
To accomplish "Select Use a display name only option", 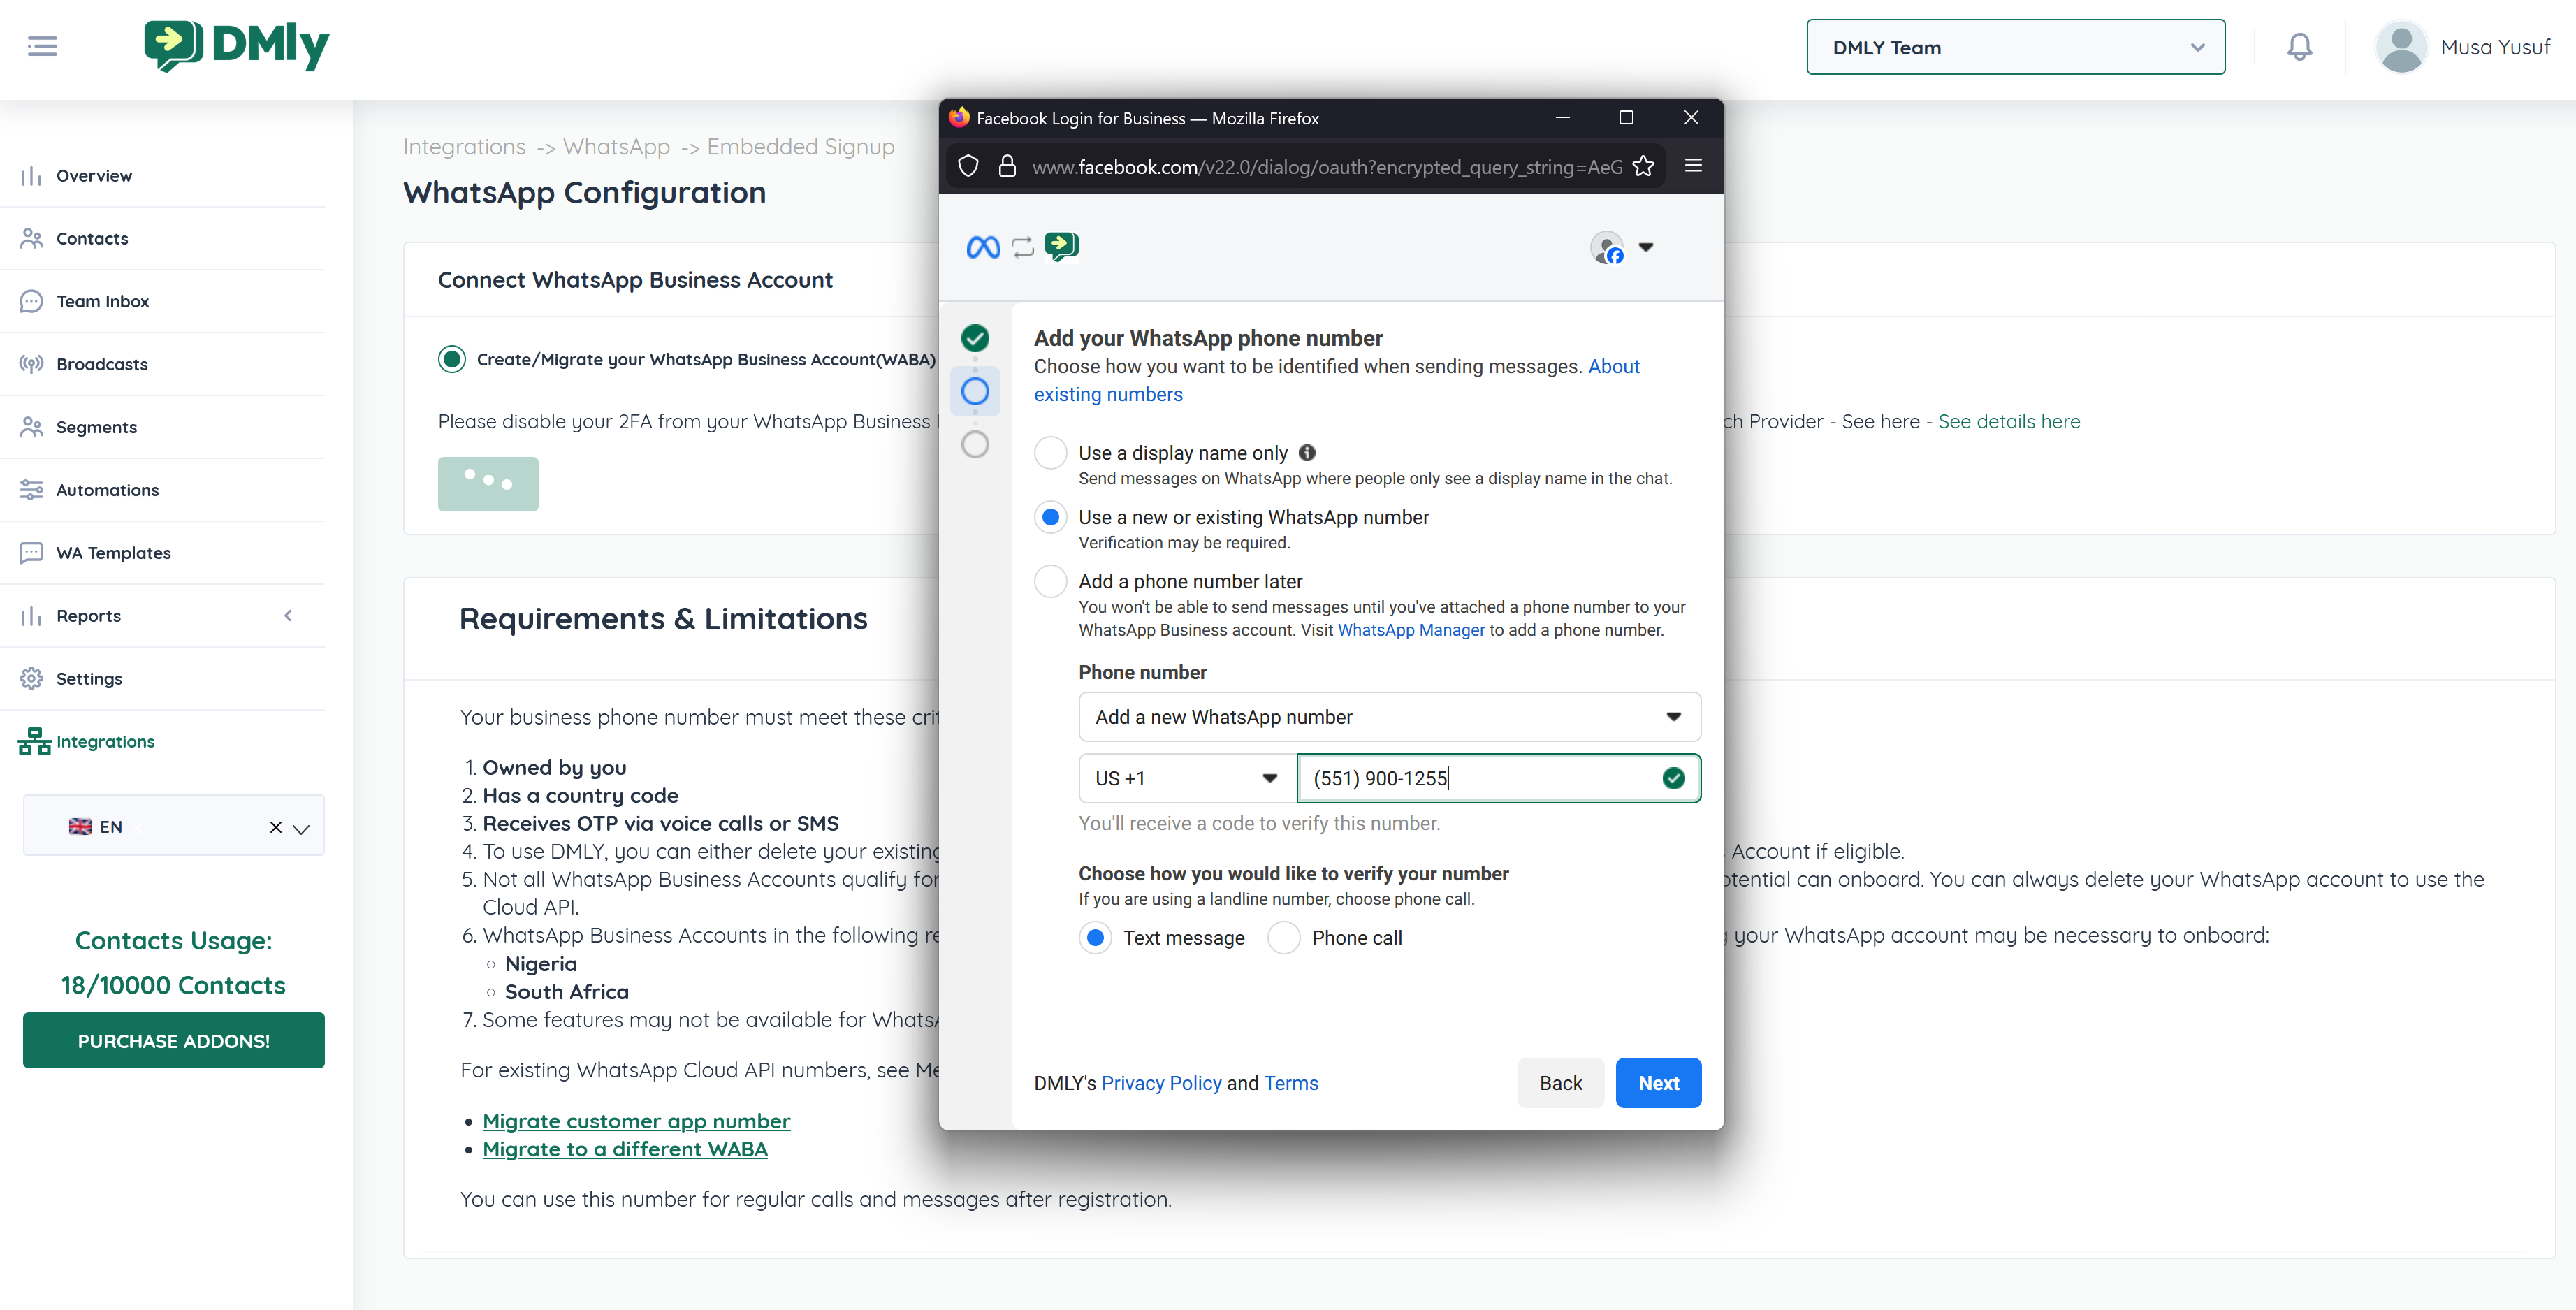I will tap(1050, 453).
